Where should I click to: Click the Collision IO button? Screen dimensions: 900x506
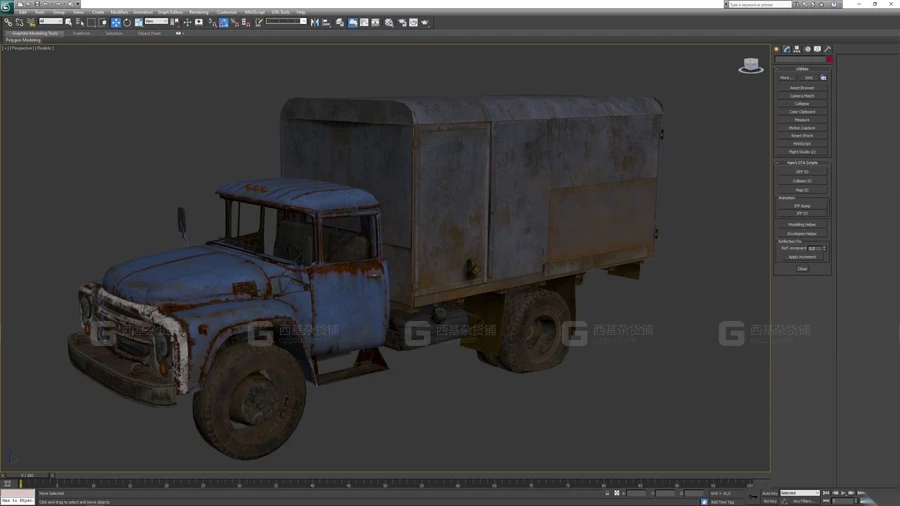coord(802,181)
